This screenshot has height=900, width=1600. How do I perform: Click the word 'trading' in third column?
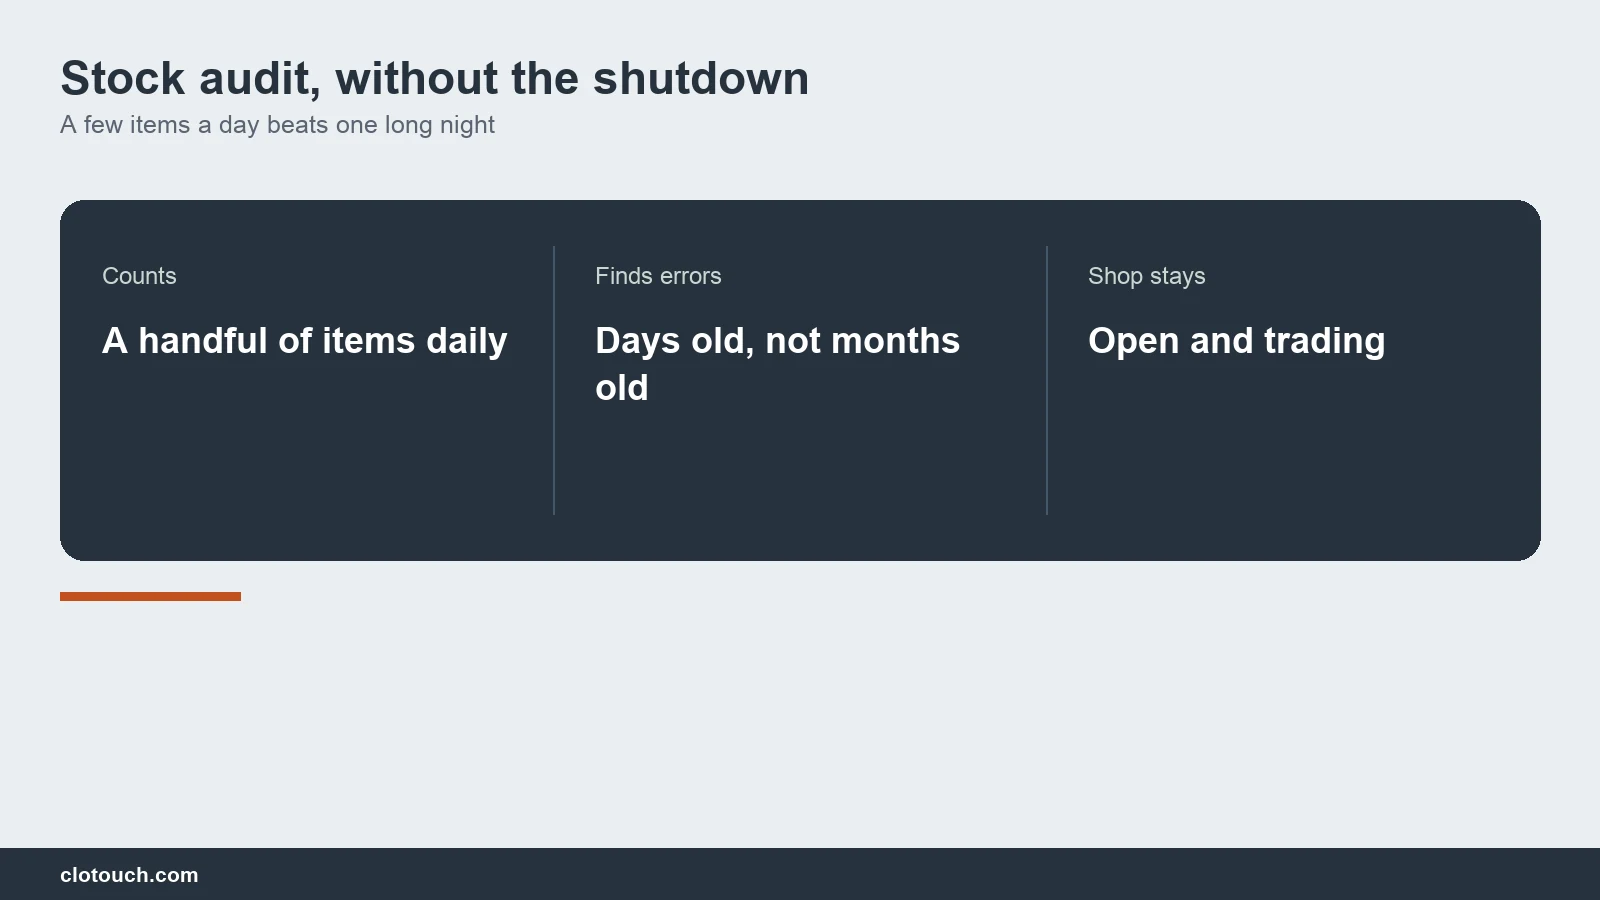(x=1324, y=342)
